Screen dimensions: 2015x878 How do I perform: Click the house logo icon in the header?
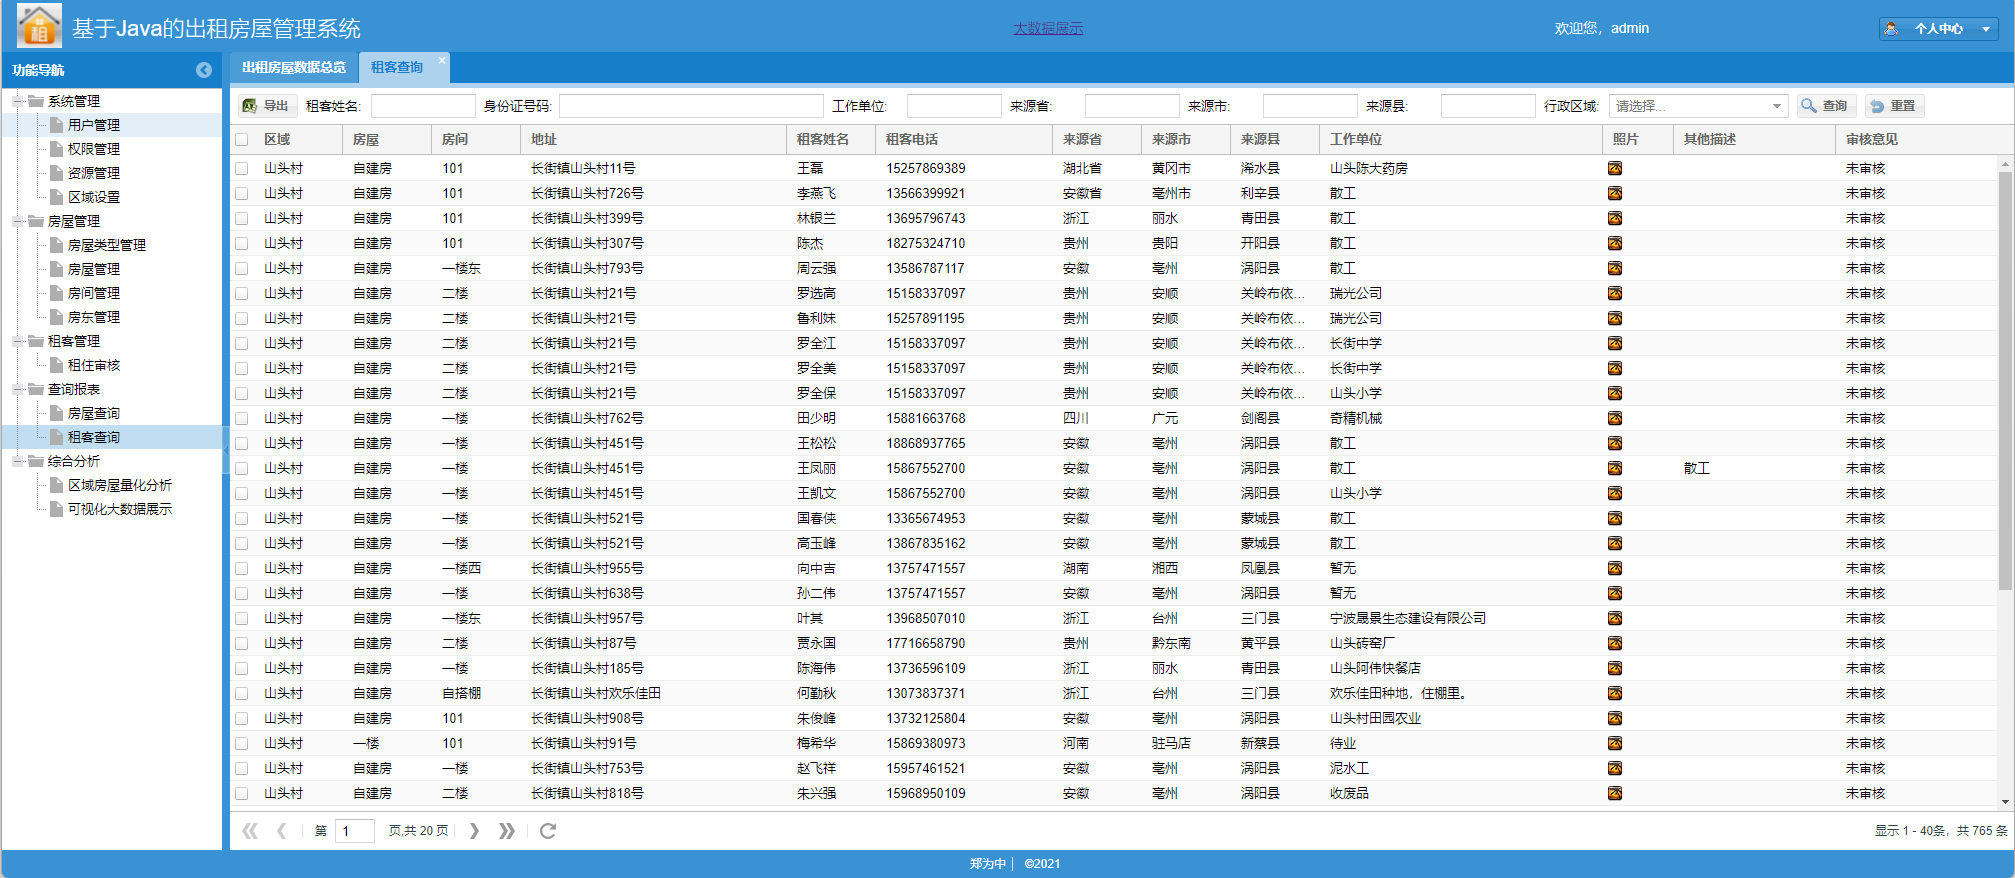39,26
